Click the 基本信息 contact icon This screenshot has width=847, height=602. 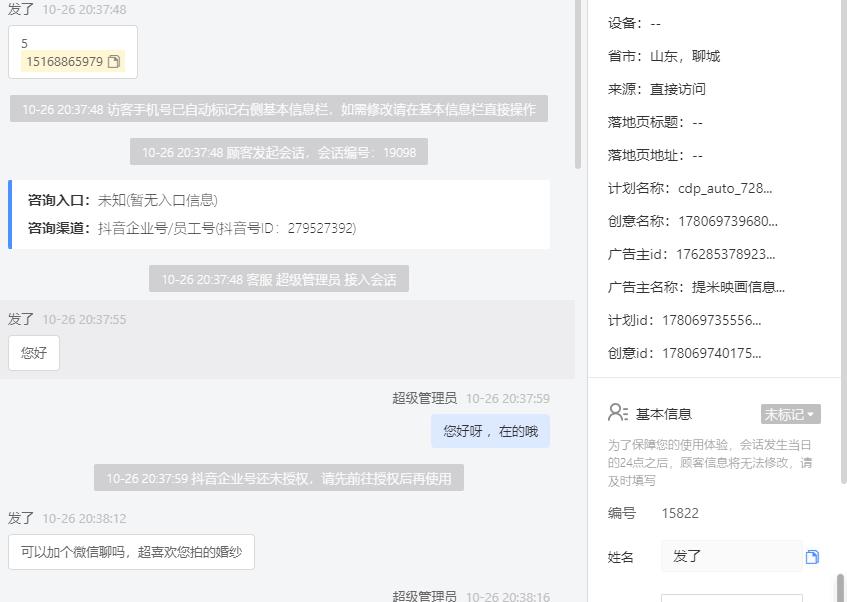click(617, 413)
